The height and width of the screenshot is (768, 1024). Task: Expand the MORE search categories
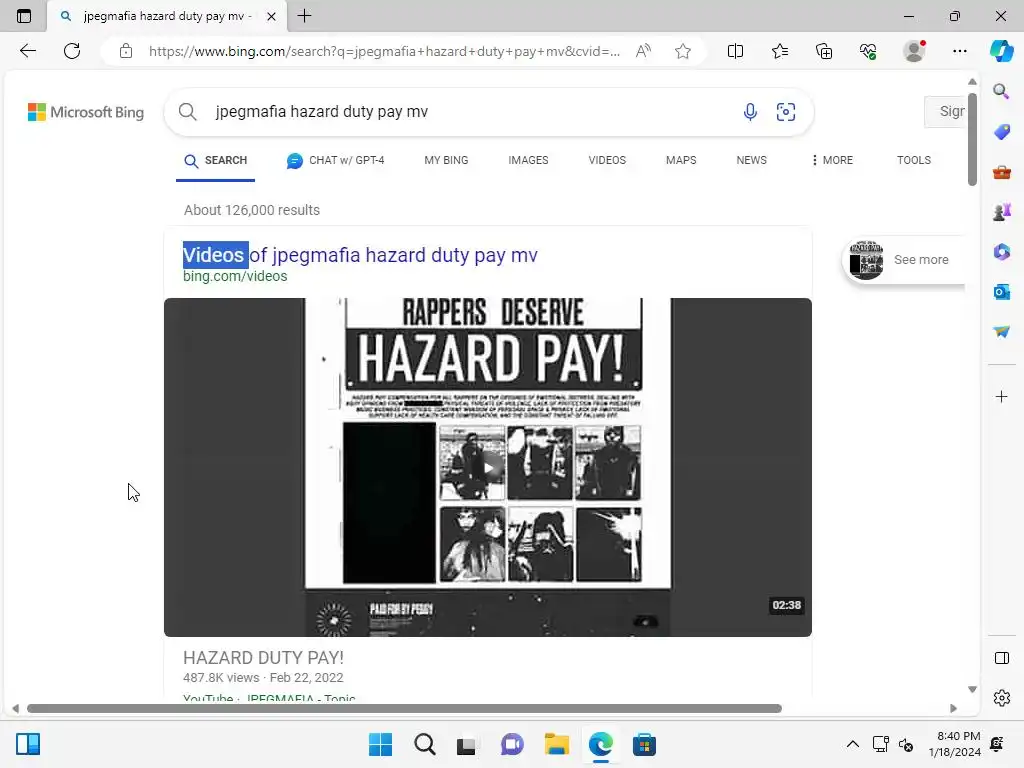pyautogui.click(x=832, y=161)
